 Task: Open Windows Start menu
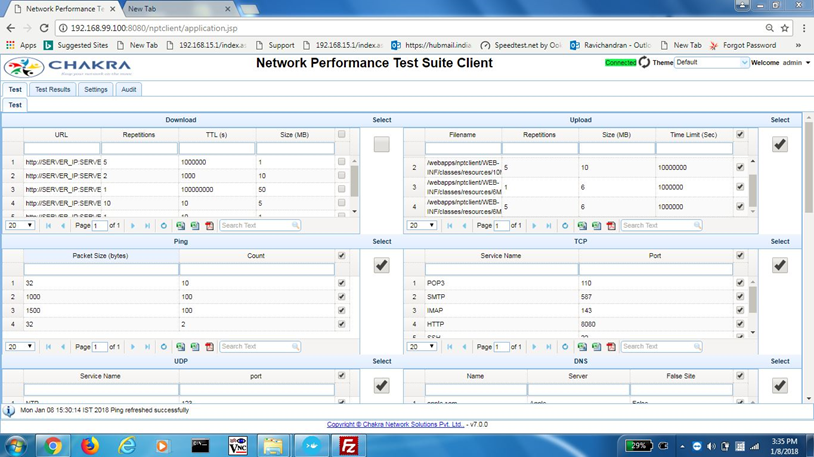click(16, 446)
